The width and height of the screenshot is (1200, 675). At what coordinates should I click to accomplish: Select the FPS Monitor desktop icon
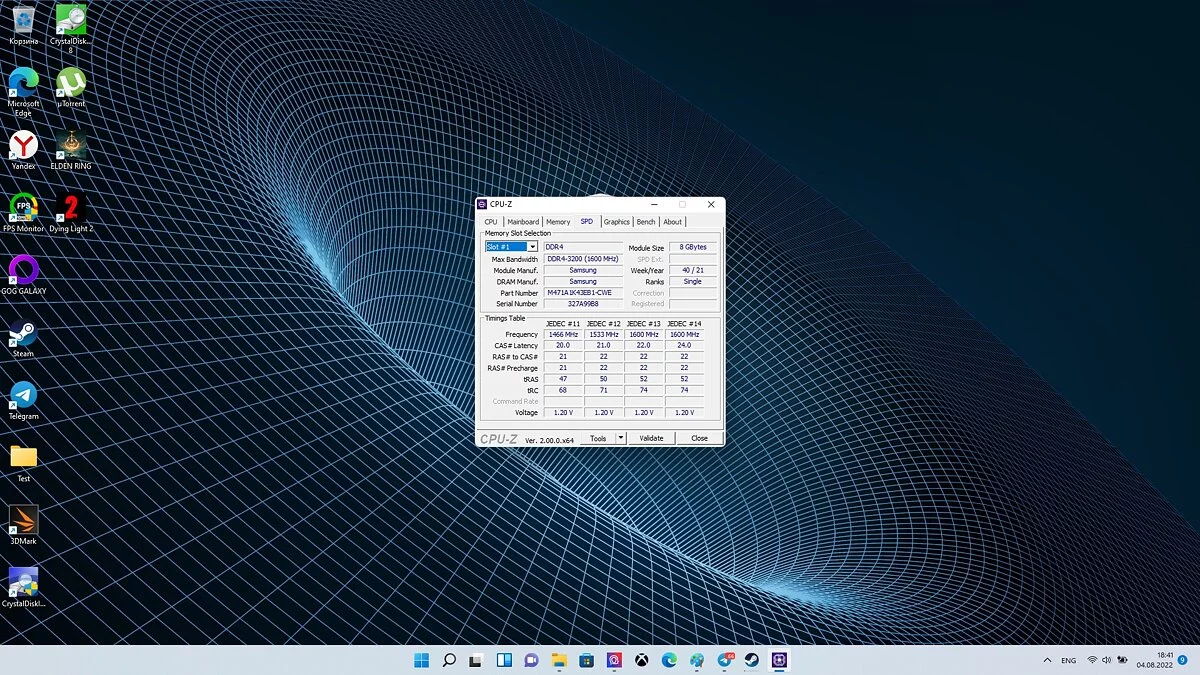[x=23, y=208]
